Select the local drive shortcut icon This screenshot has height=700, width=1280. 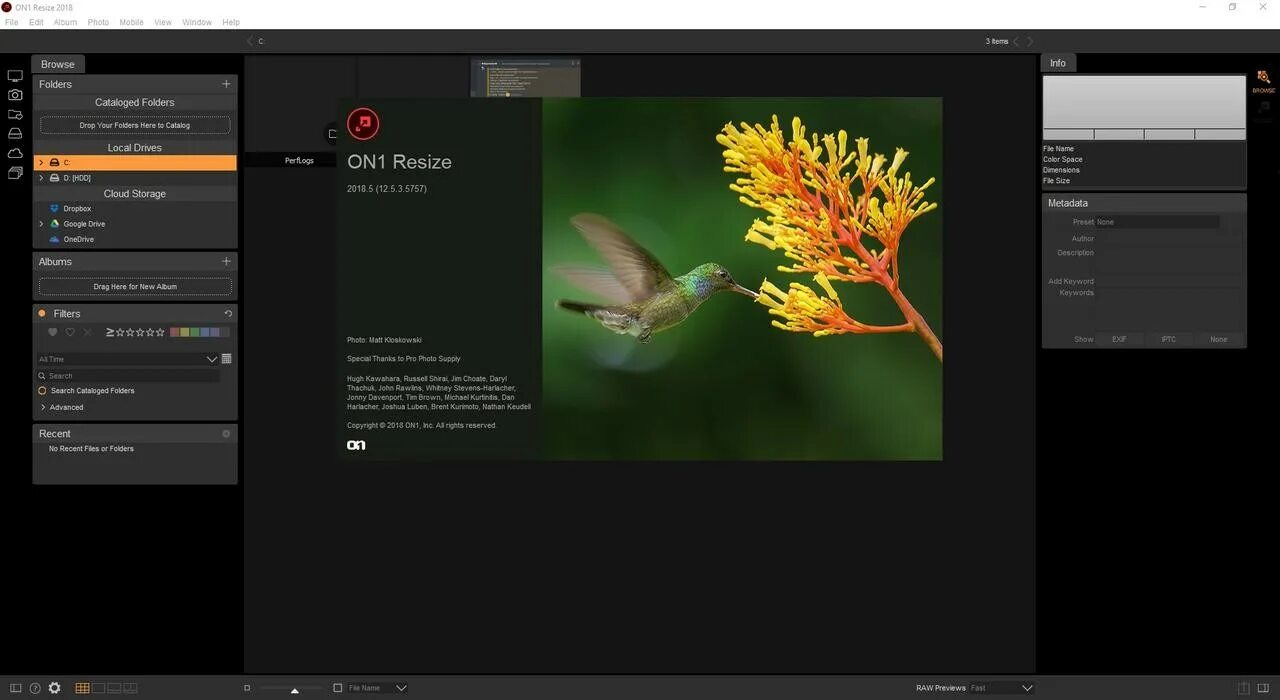(15, 133)
